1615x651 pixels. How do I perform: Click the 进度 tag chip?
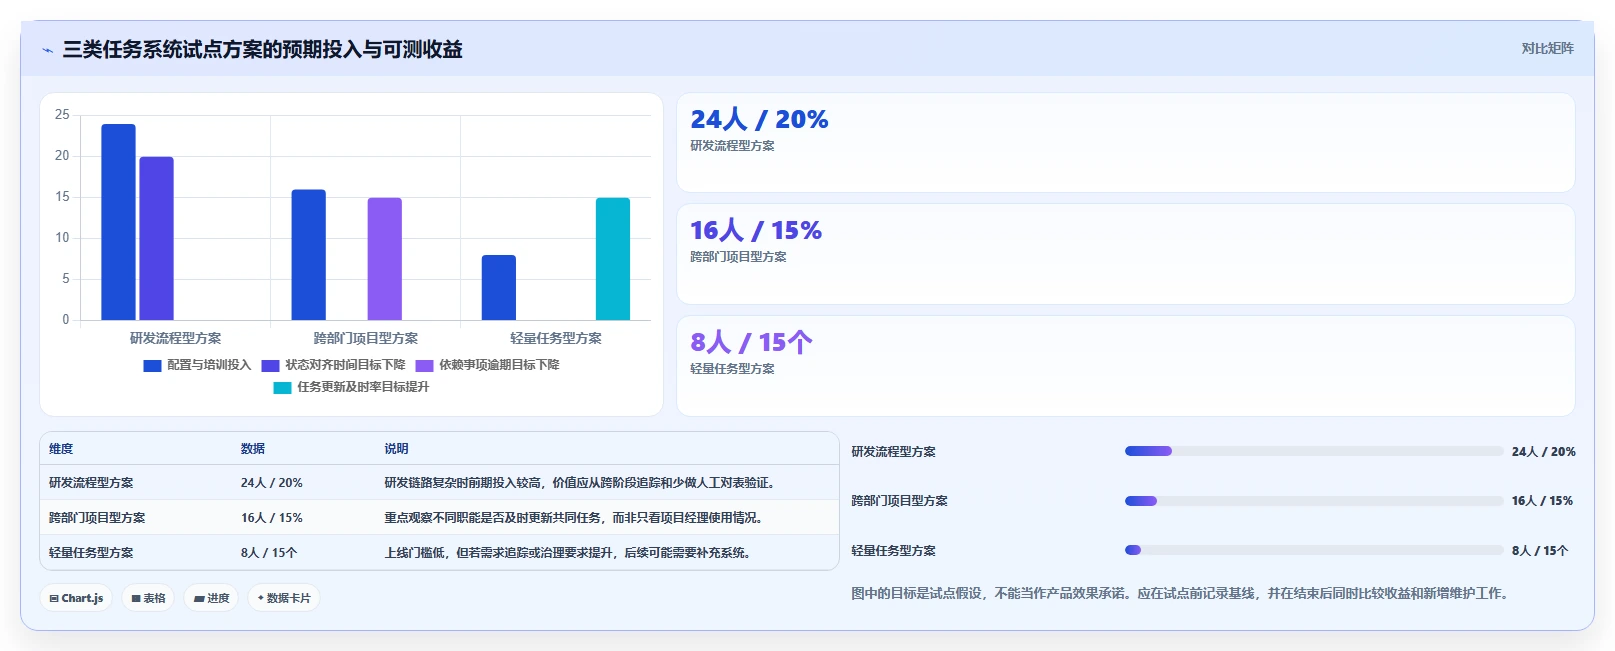[x=211, y=598]
